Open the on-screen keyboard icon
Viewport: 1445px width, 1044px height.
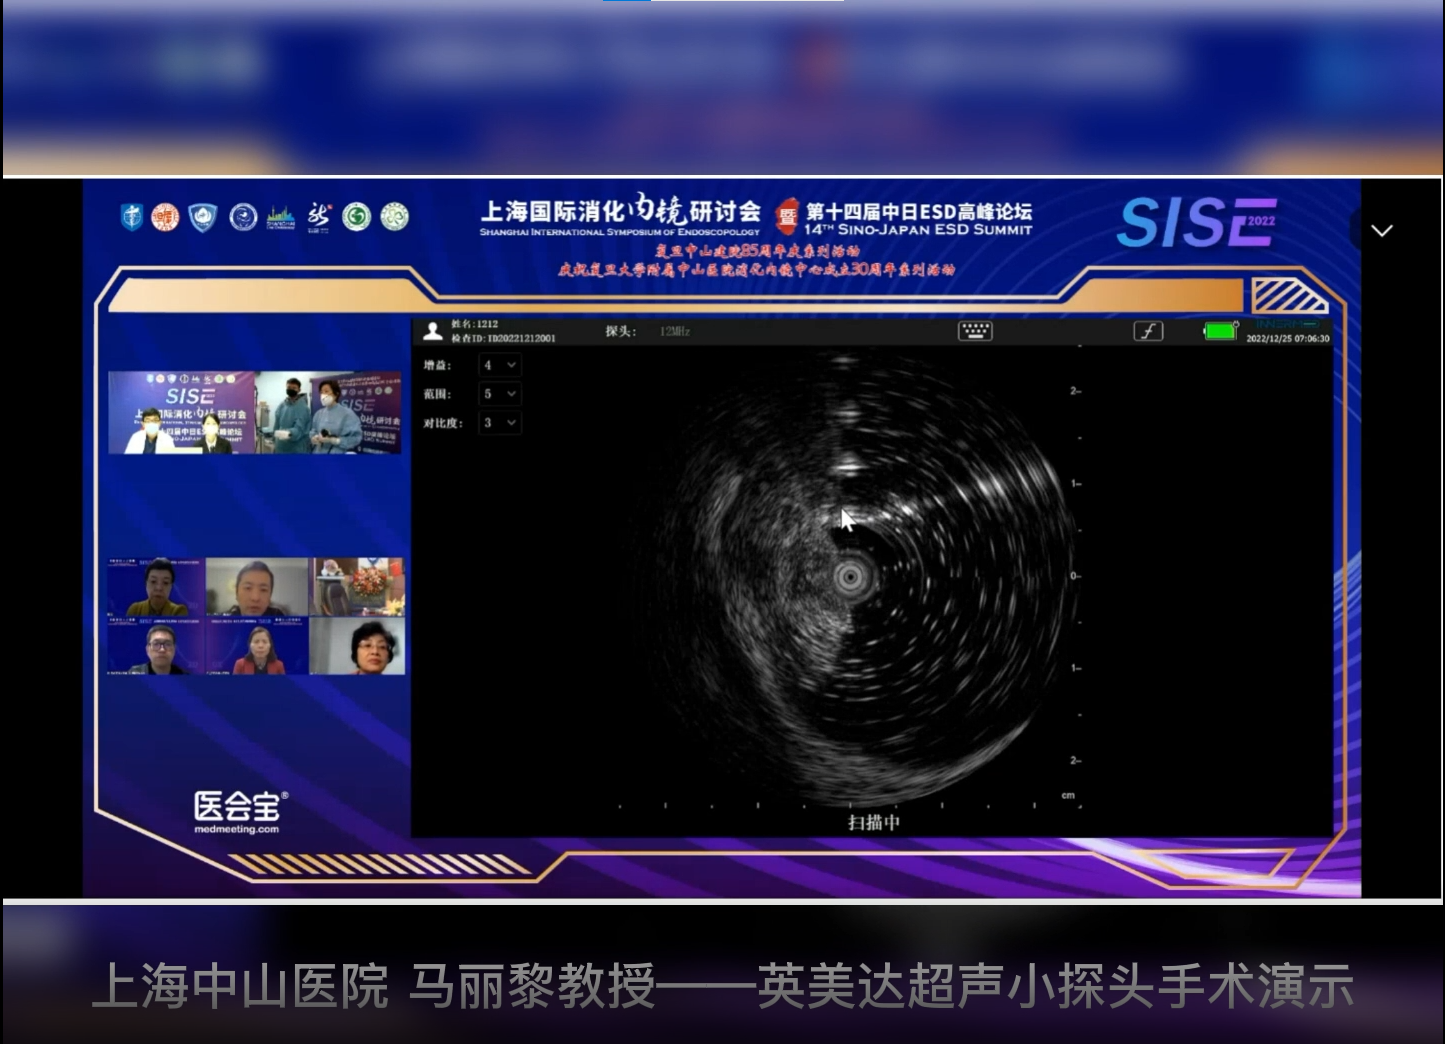pos(975,331)
